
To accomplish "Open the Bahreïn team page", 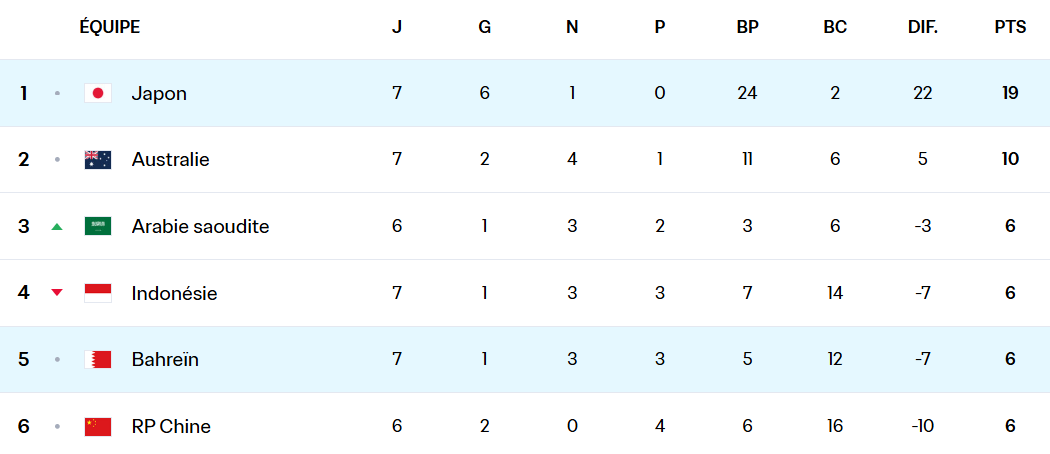I will tap(165, 359).
